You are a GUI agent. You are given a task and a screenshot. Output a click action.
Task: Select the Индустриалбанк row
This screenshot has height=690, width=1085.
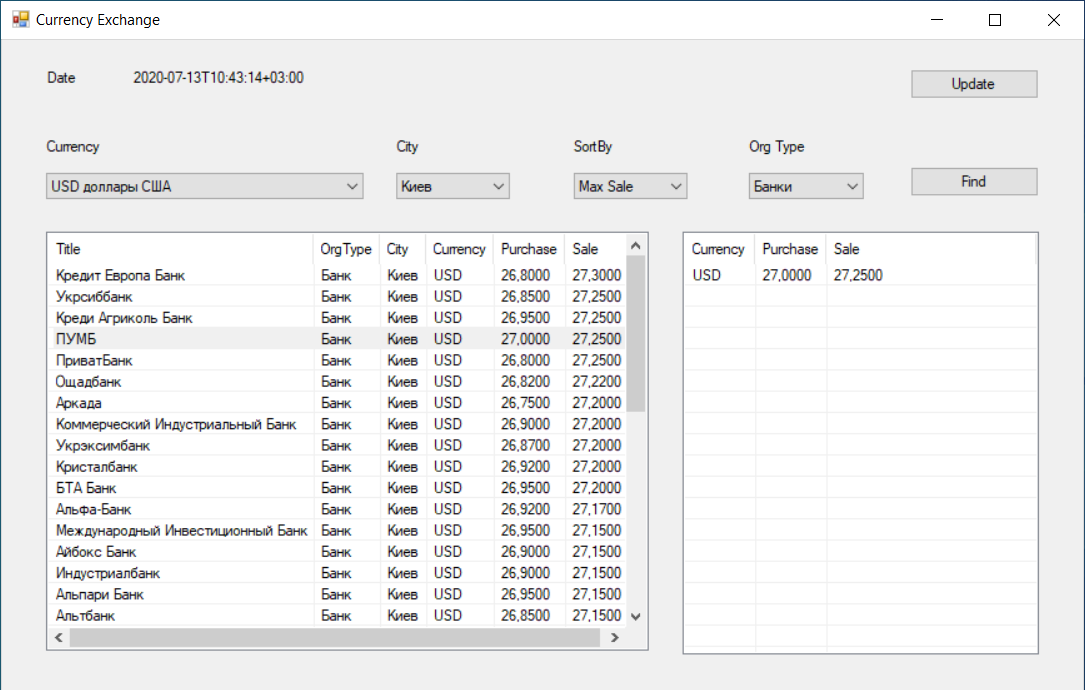[337, 574]
